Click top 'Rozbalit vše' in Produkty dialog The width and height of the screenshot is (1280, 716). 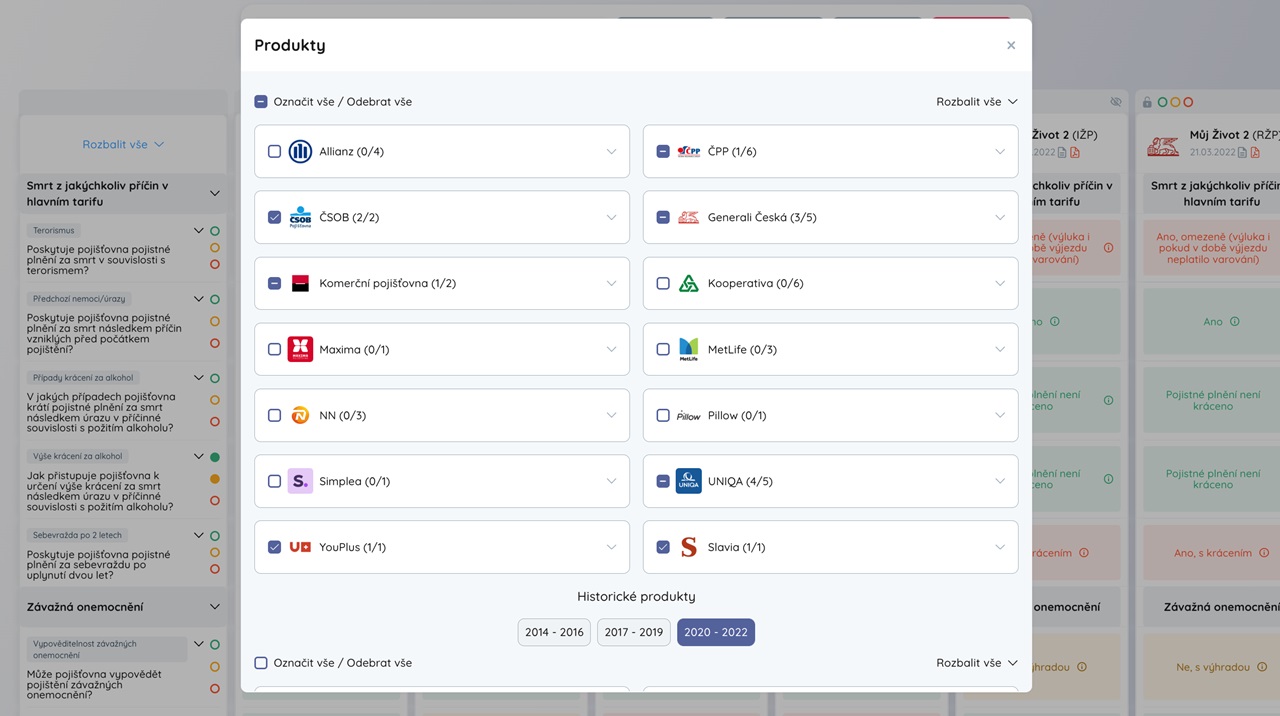pyautogui.click(x=977, y=102)
